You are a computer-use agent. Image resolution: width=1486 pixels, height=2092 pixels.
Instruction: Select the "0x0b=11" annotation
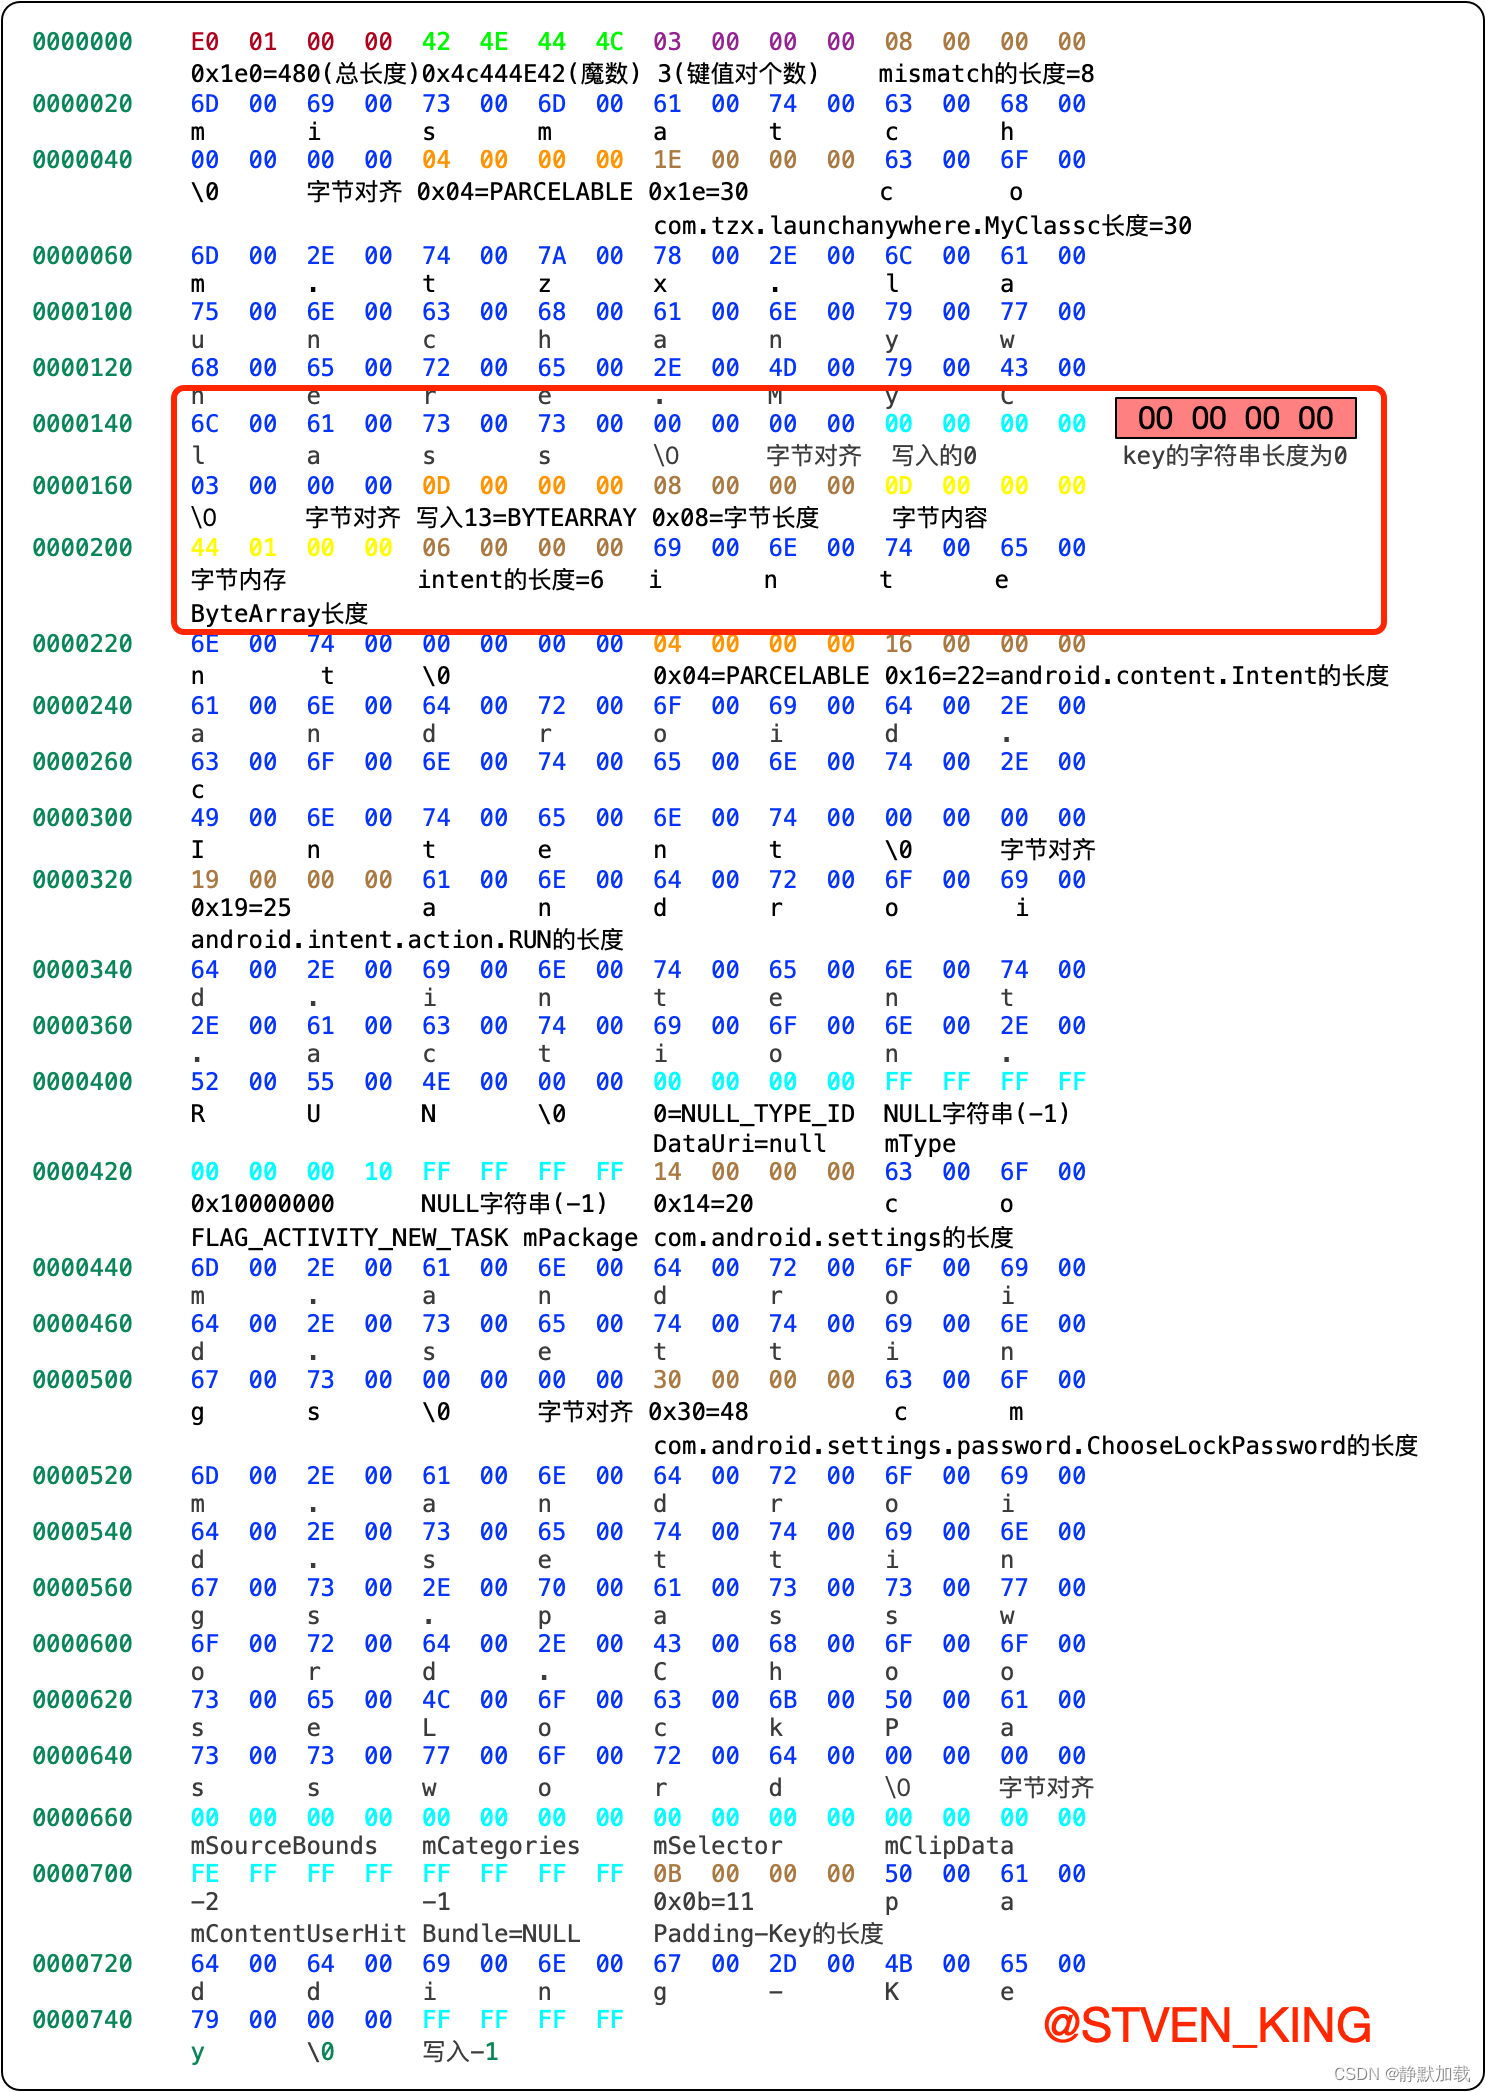coord(703,1901)
